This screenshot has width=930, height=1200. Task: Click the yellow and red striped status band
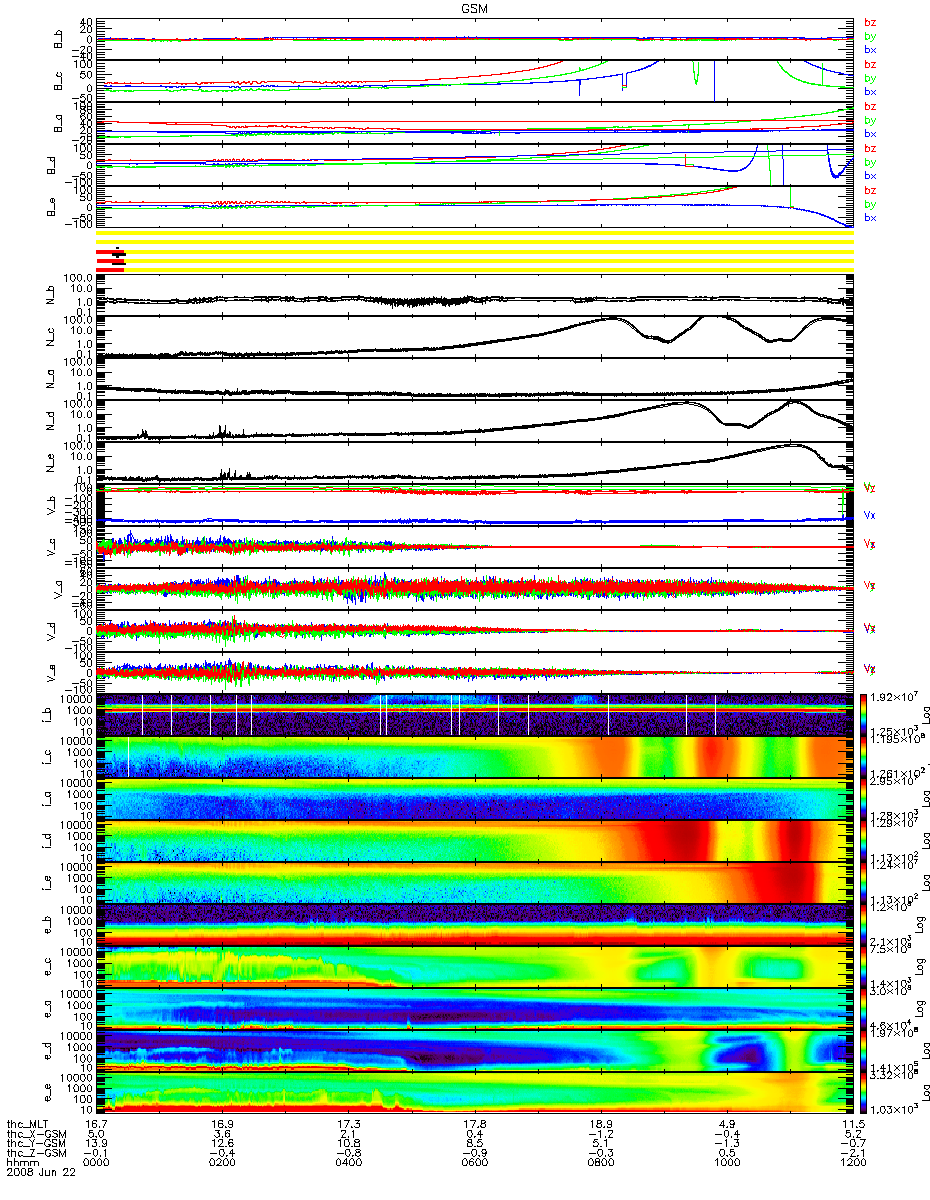474,250
